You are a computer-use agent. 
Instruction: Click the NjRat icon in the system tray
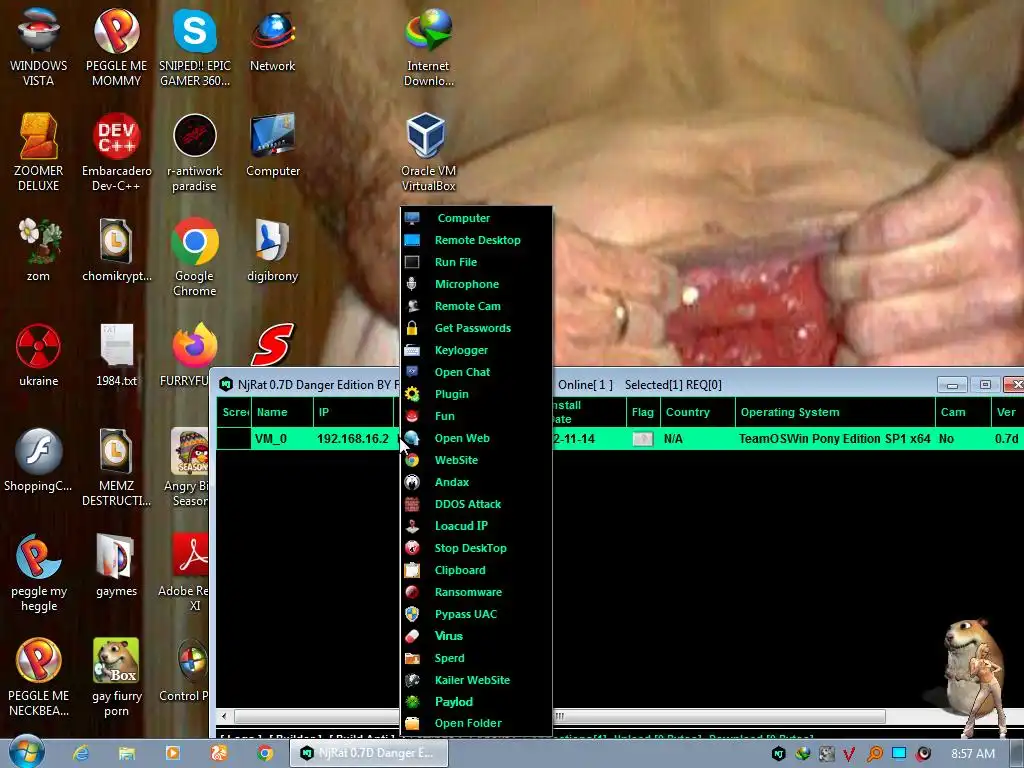pos(778,754)
